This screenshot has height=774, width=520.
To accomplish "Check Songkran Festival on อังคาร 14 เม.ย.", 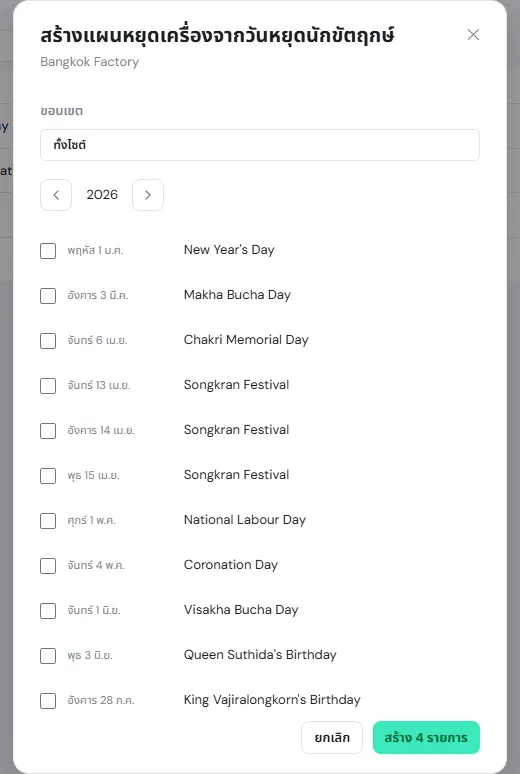I will point(48,430).
